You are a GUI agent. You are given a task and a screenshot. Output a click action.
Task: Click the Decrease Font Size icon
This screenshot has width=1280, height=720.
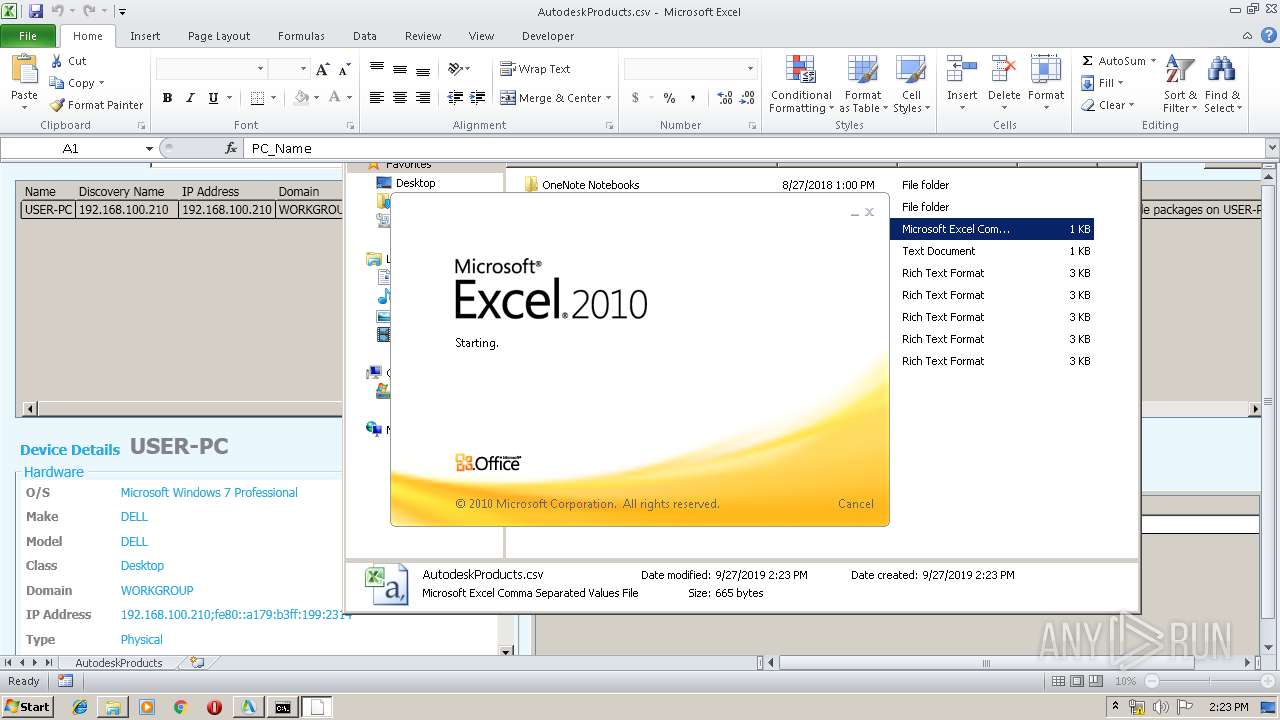344,69
